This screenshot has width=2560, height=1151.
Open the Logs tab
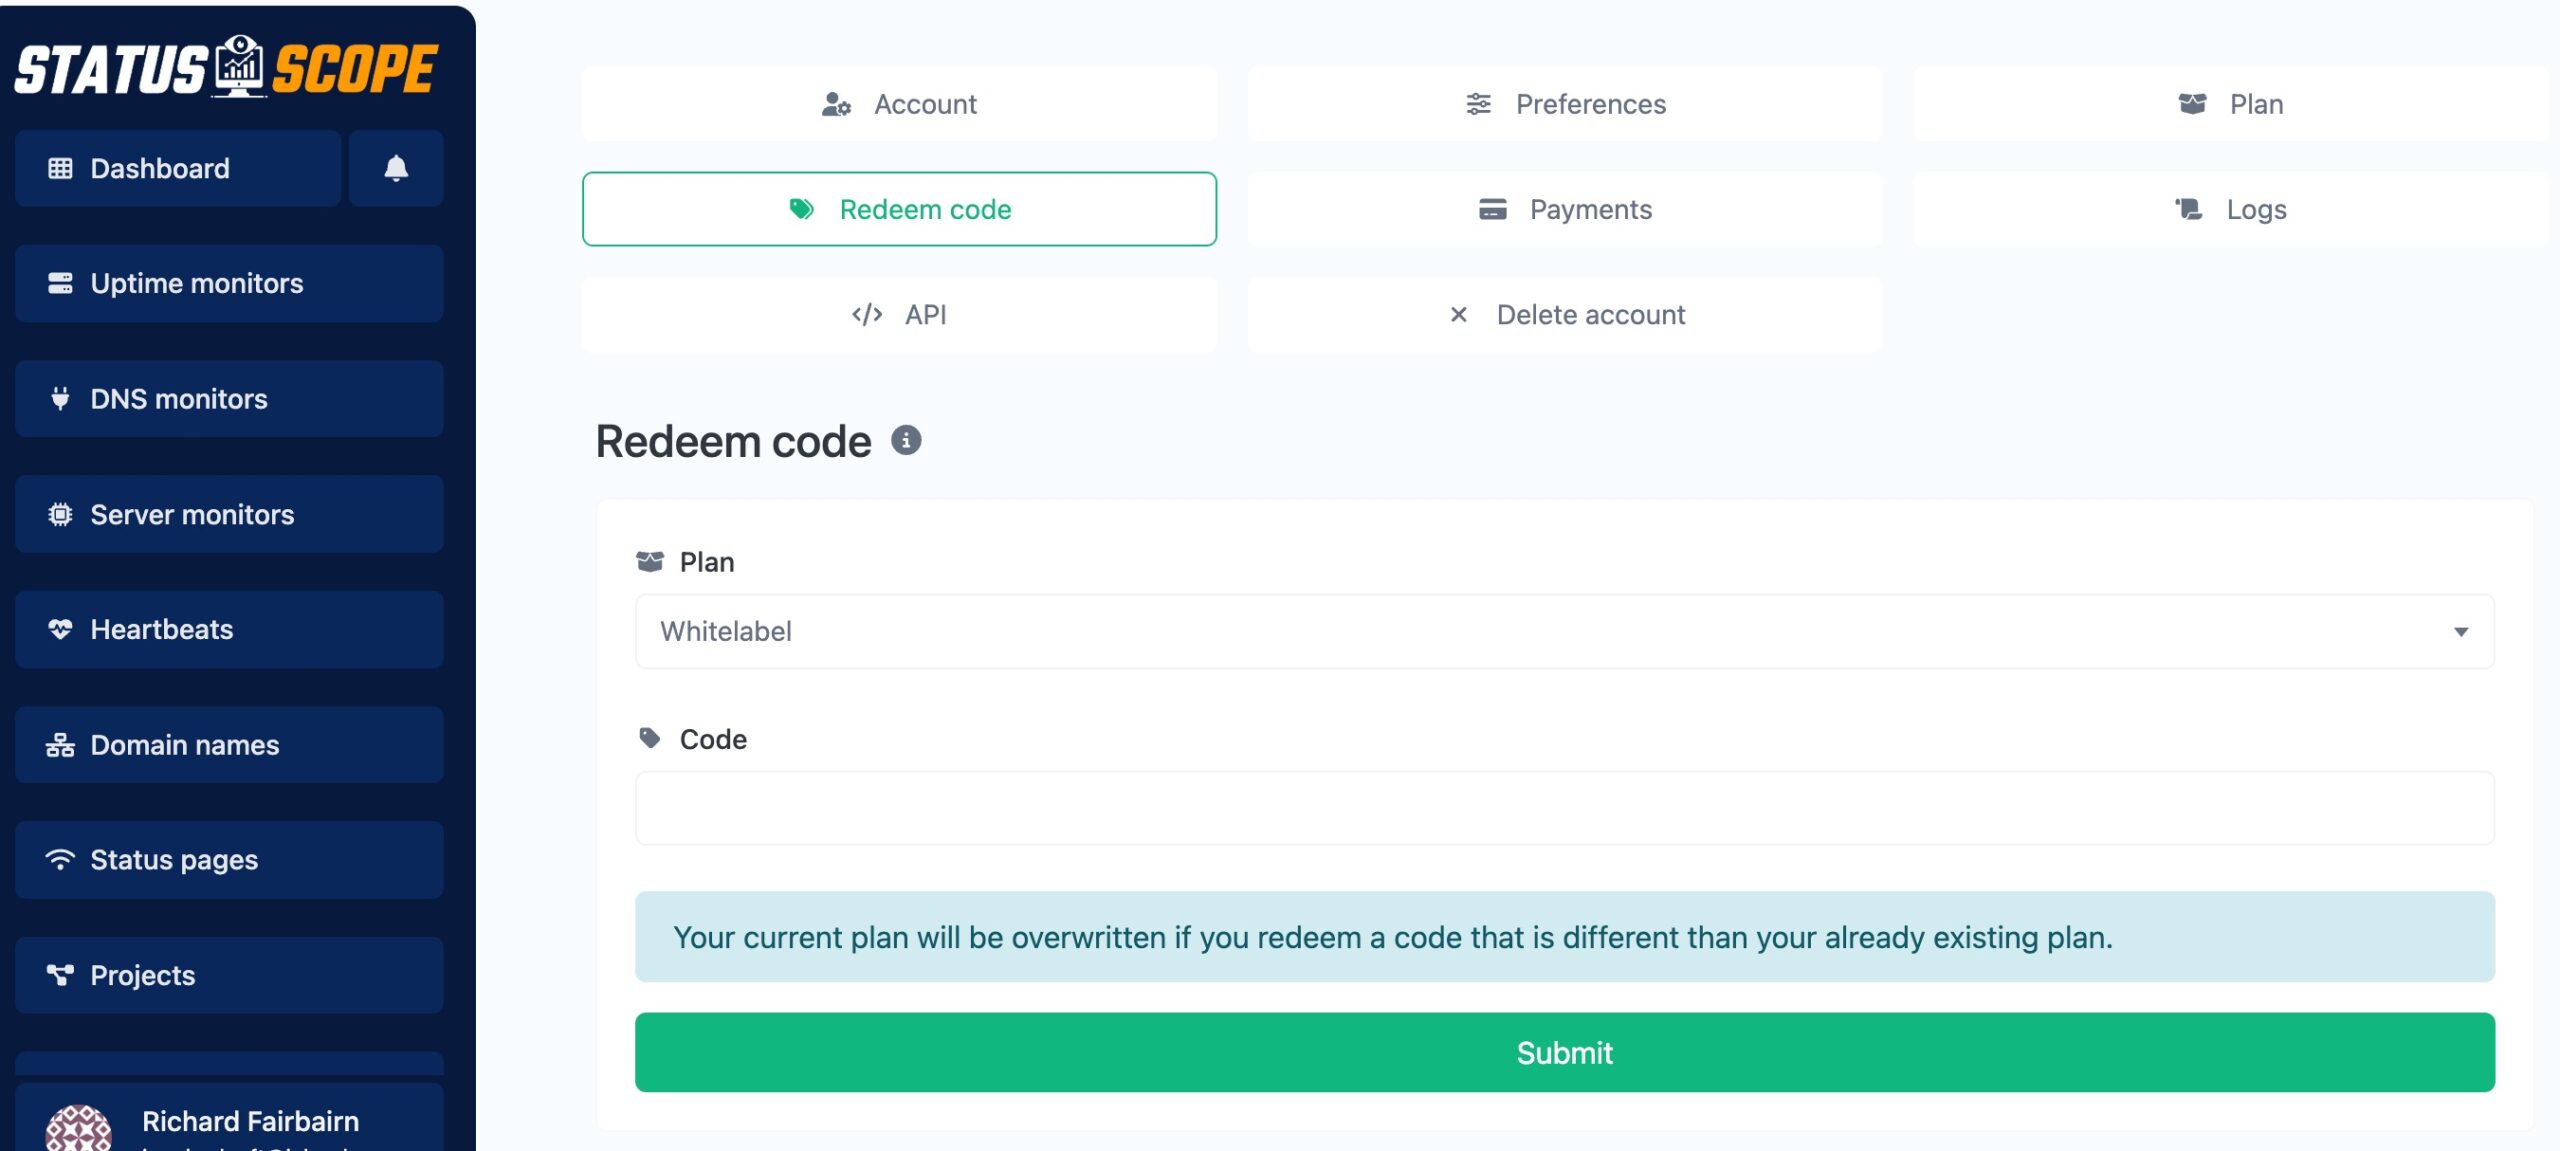point(2231,209)
